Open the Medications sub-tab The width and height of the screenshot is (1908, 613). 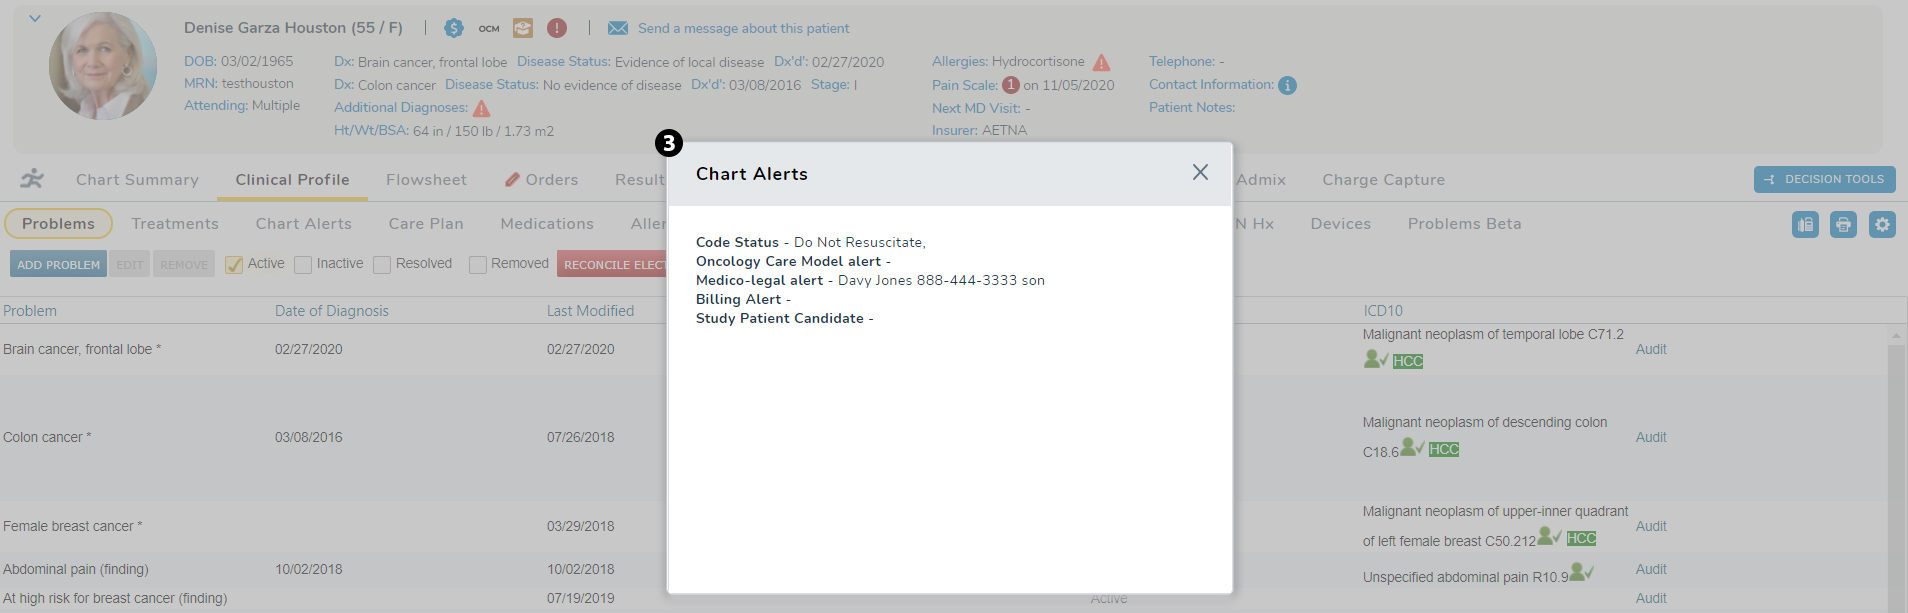point(547,224)
